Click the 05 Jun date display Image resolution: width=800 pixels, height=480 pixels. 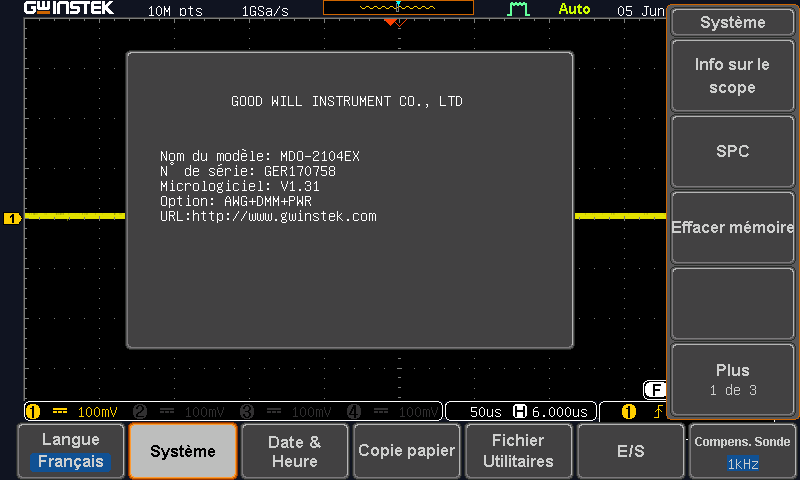(640, 11)
